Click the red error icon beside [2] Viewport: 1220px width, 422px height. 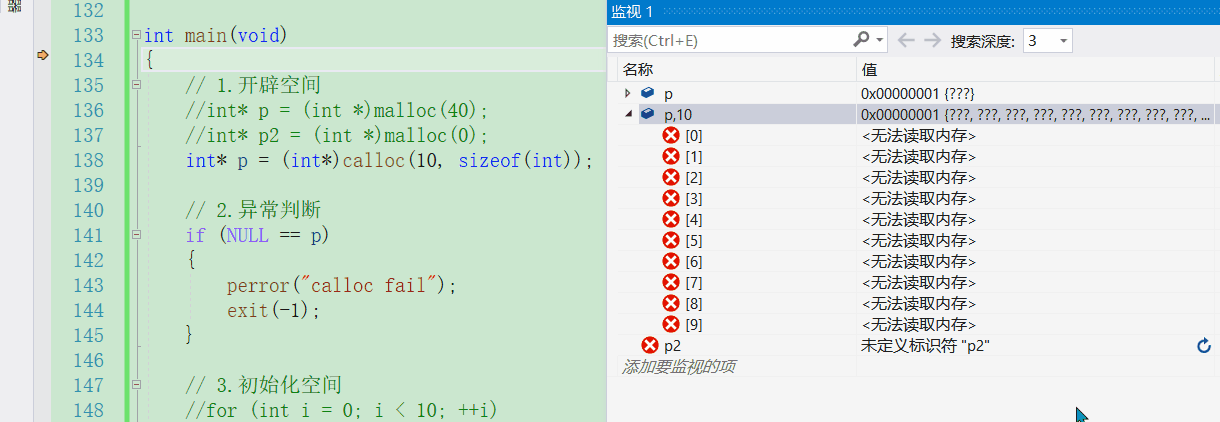(x=672, y=177)
